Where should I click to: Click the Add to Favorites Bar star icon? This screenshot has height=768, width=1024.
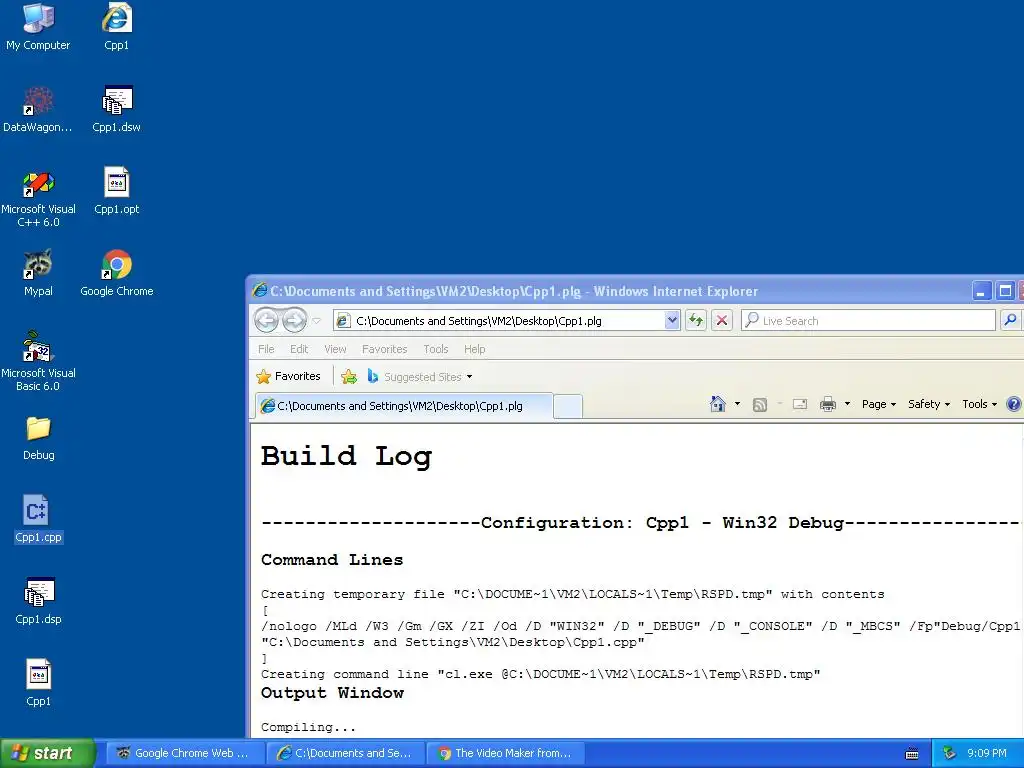point(349,376)
